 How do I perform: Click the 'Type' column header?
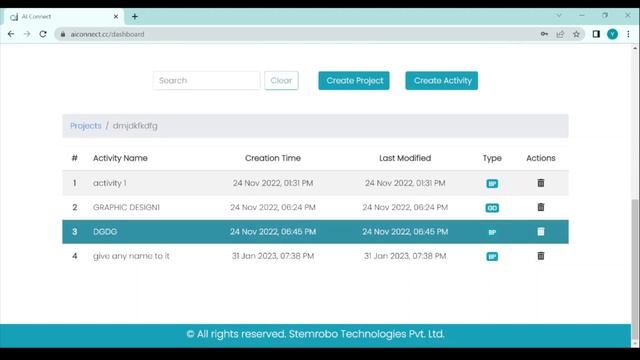pyautogui.click(x=492, y=158)
